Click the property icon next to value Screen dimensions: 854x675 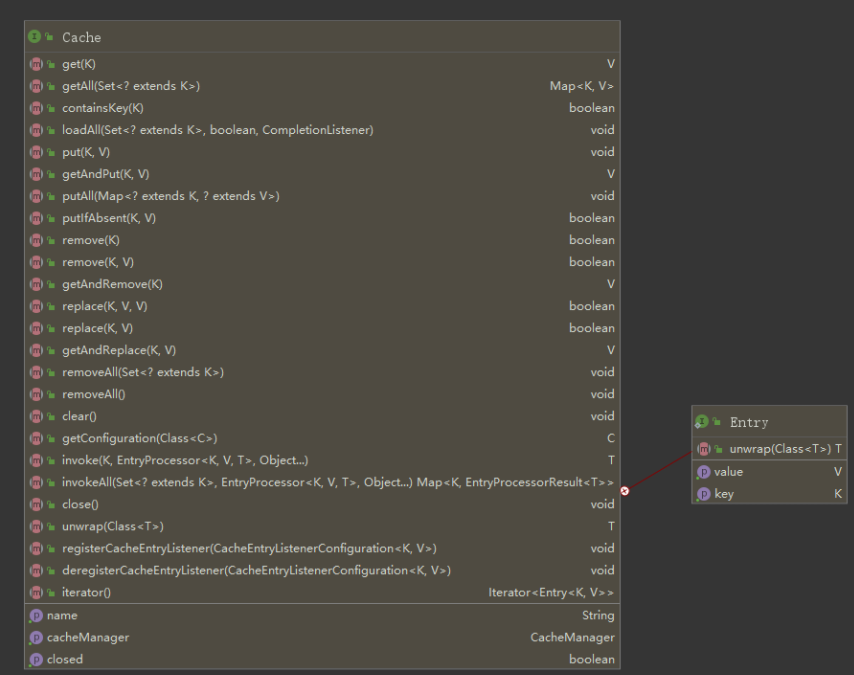click(703, 472)
